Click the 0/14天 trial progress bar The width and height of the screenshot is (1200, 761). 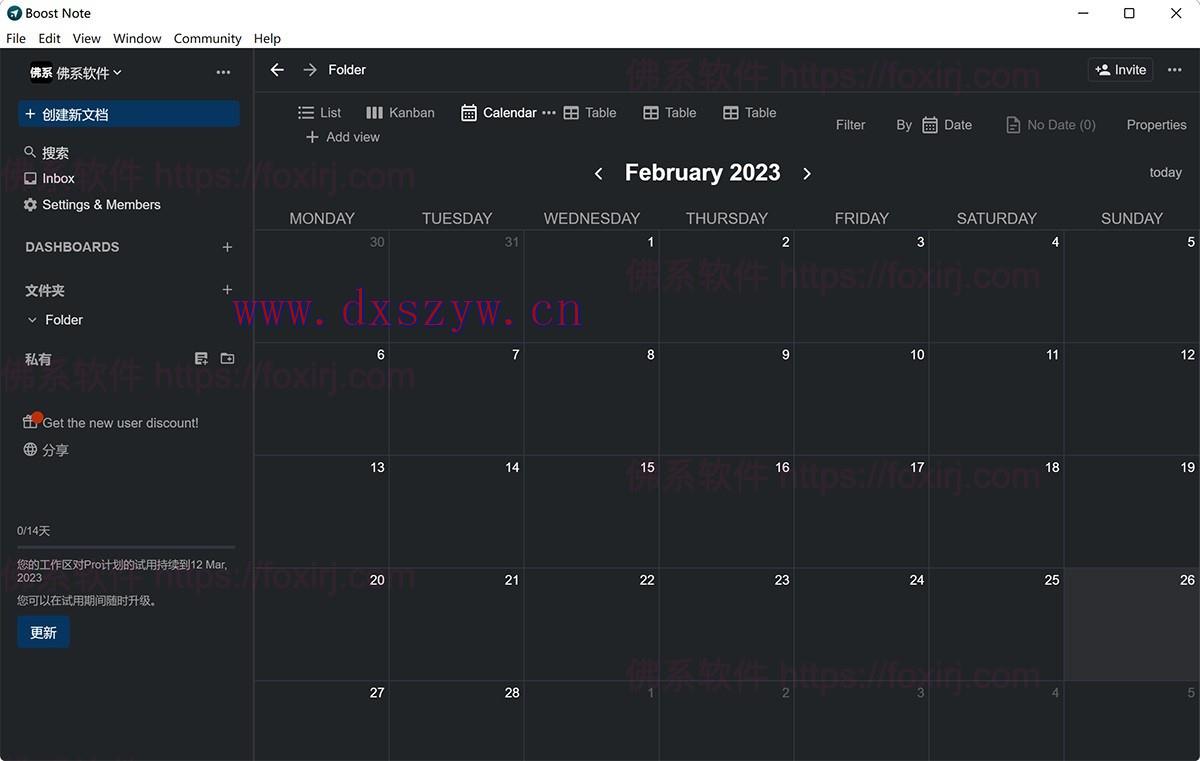click(x=126, y=547)
